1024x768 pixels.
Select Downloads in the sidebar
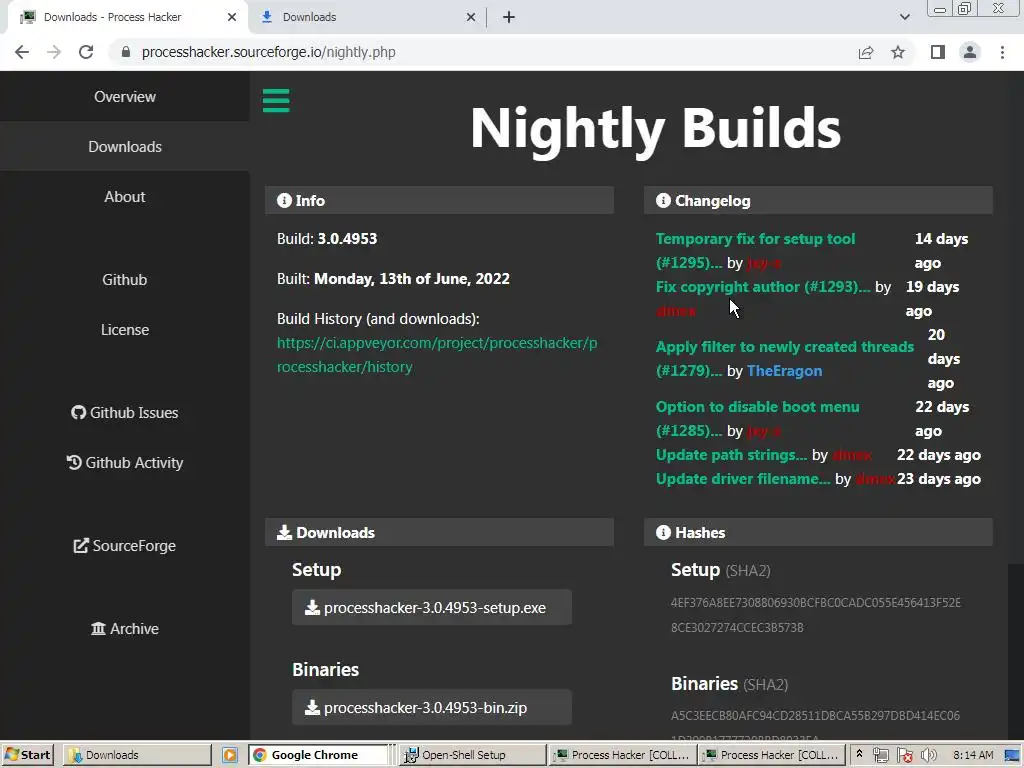tap(125, 146)
